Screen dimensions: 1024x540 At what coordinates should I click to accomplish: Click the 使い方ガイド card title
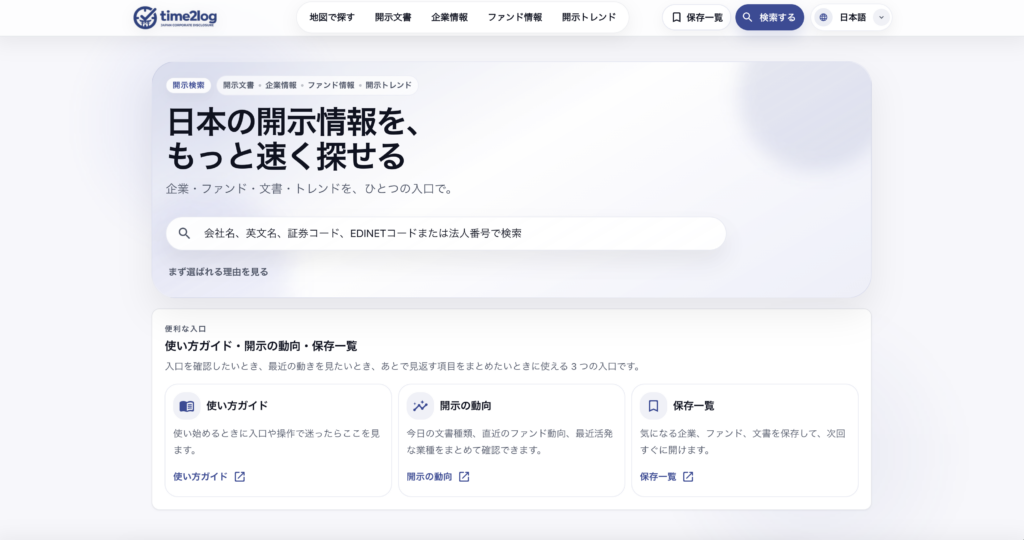pos(237,406)
